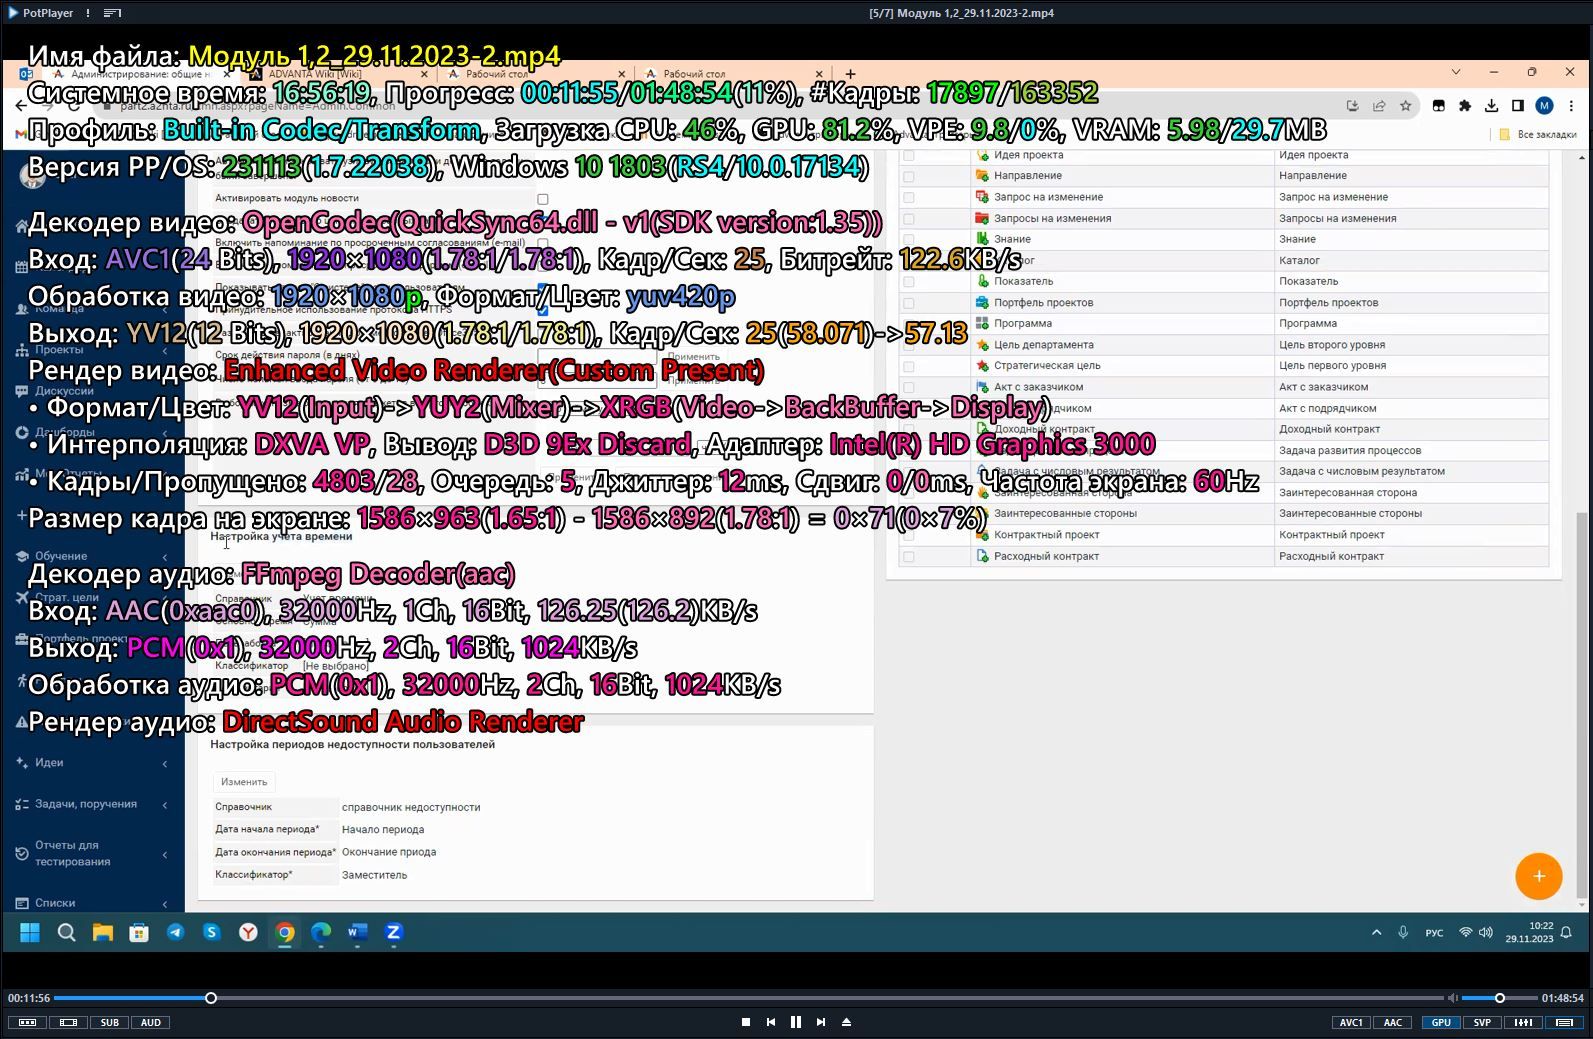Open the Списки sidebar item in video
This screenshot has height=1039, width=1593.
pyautogui.click(x=55, y=903)
